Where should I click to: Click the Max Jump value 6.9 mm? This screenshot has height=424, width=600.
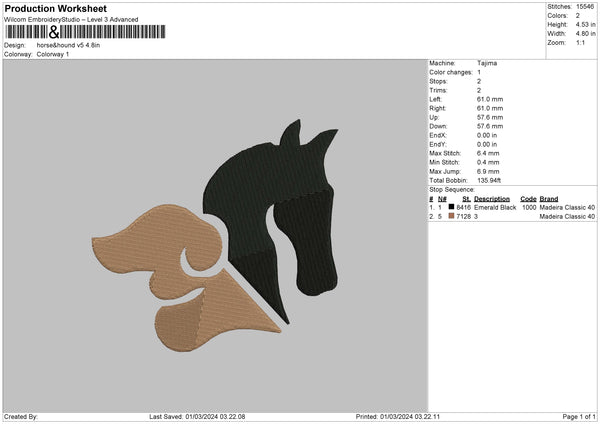[488, 172]
